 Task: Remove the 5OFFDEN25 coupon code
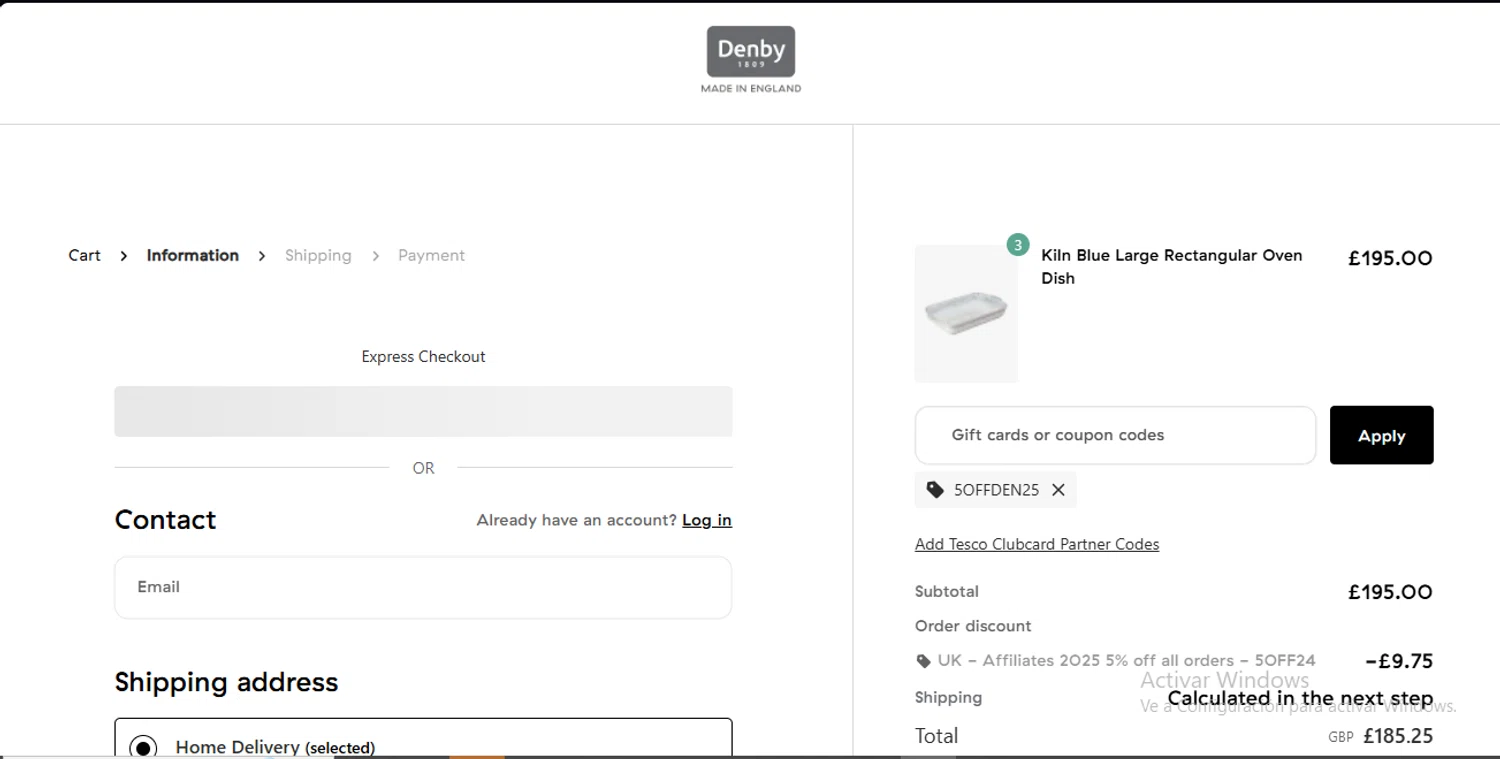click(1058, 490)
